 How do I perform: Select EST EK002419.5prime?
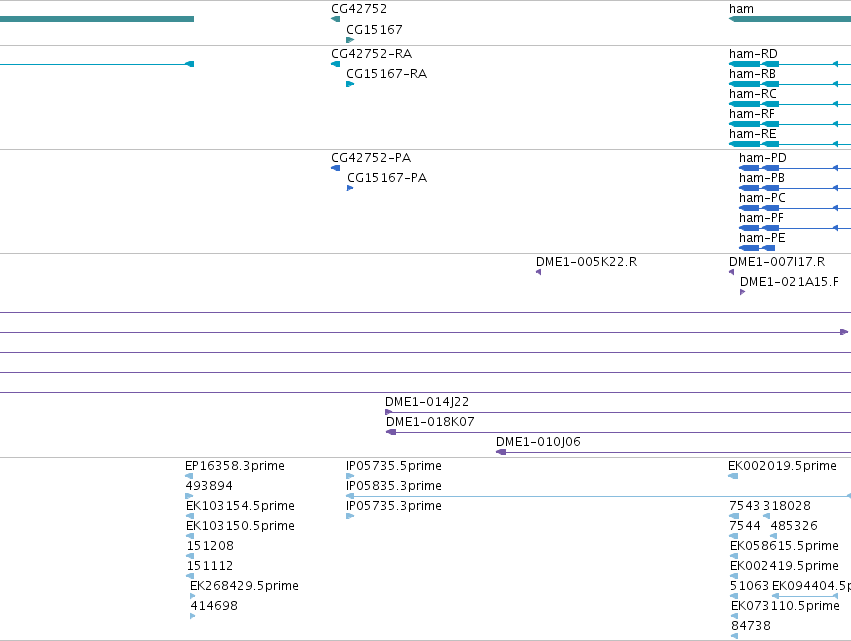[784, 566]
